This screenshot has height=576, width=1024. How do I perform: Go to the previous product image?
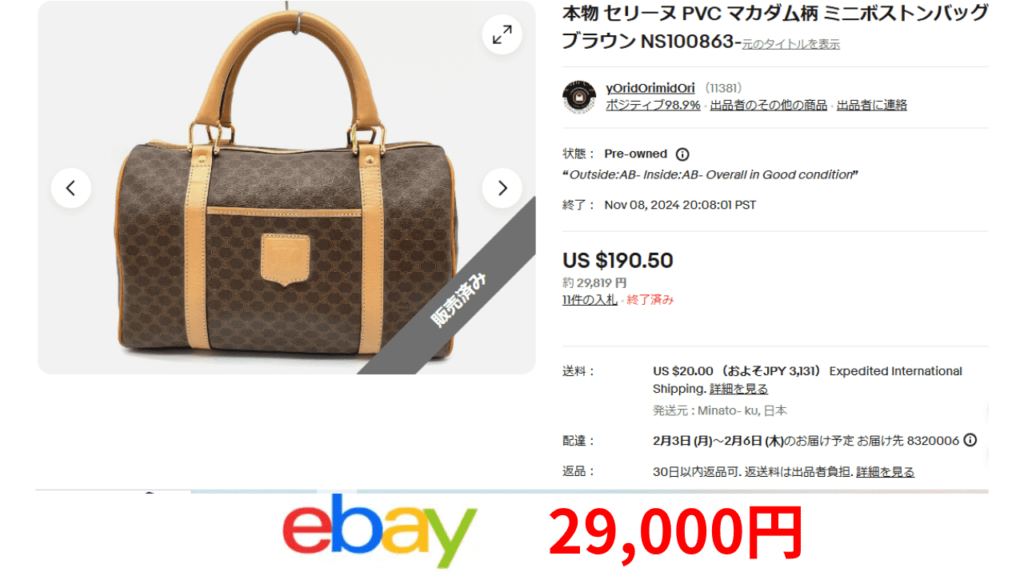tap(71, 188)
